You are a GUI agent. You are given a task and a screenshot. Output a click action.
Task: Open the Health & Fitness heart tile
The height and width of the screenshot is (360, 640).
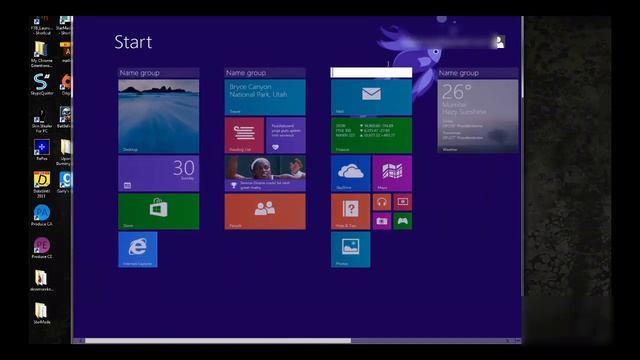pos(286,136)
